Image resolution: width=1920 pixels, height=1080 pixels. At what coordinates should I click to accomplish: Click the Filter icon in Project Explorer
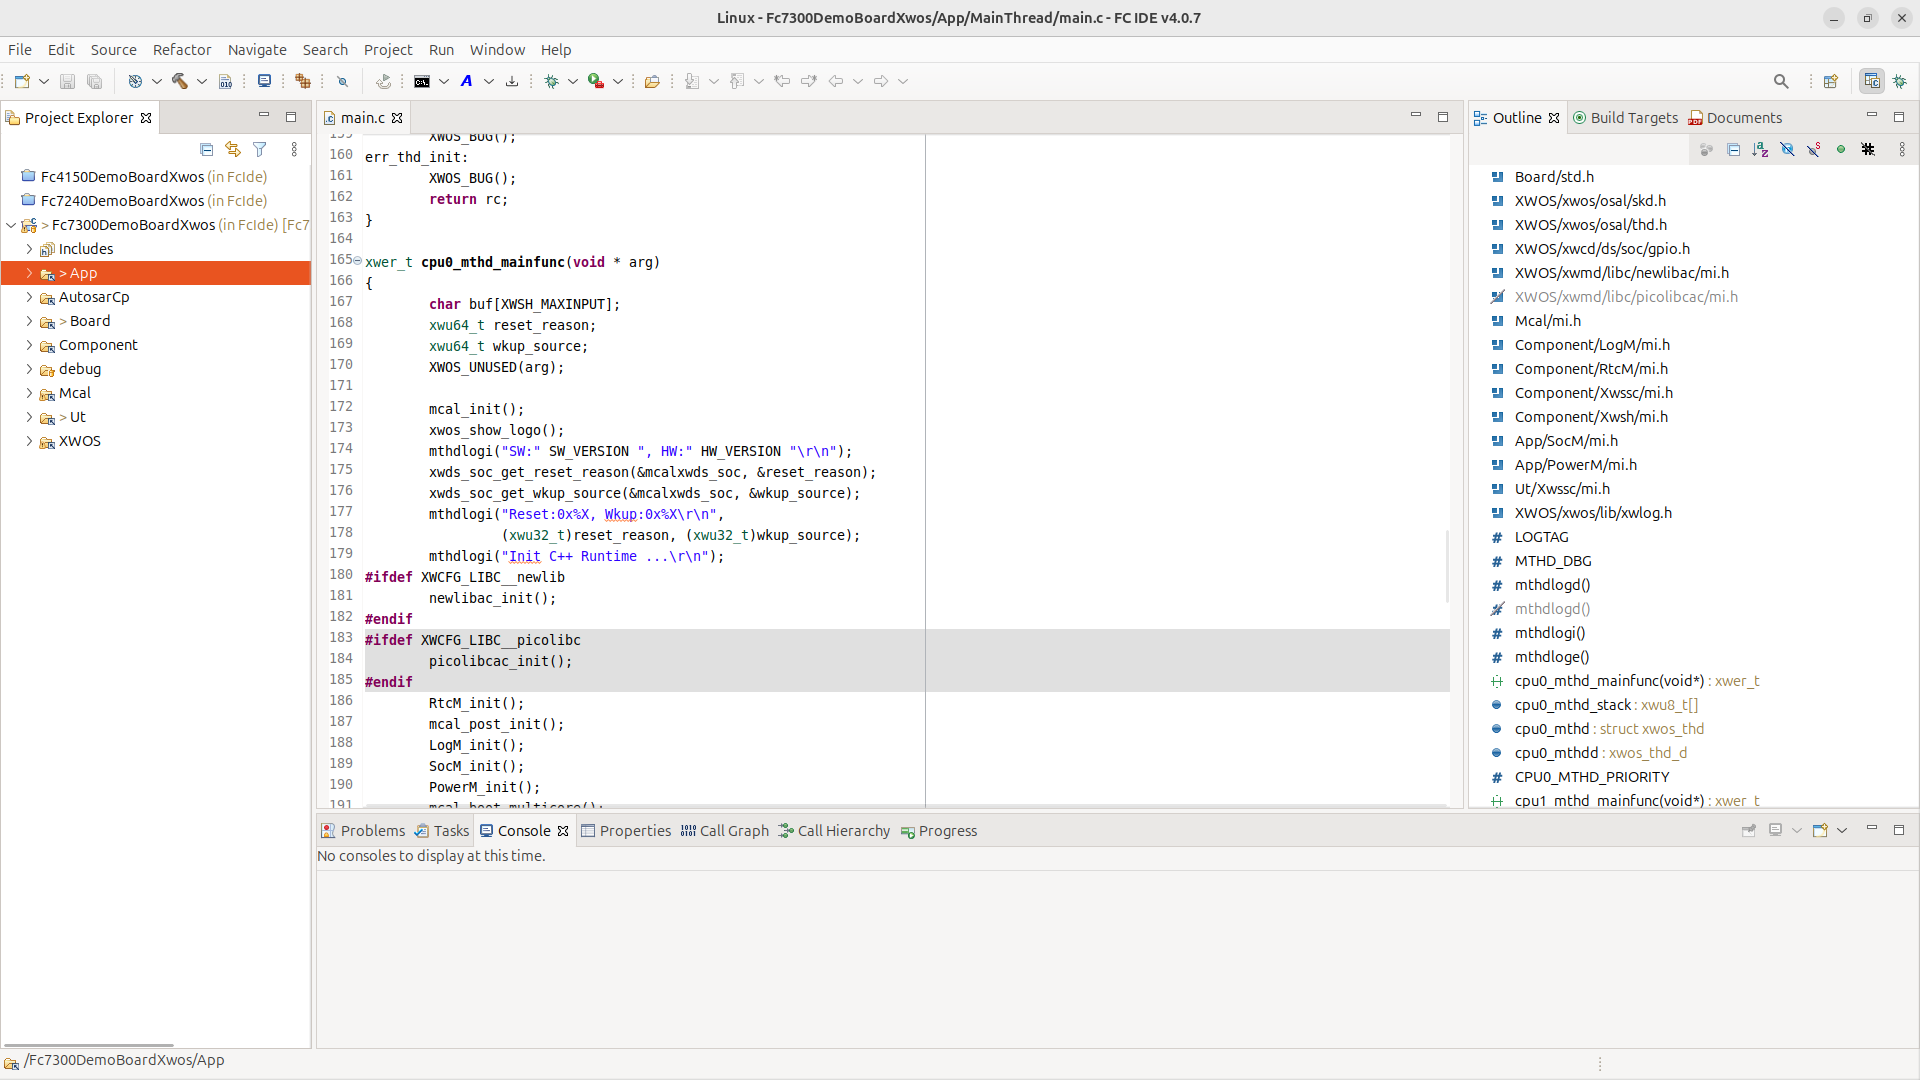260,149
